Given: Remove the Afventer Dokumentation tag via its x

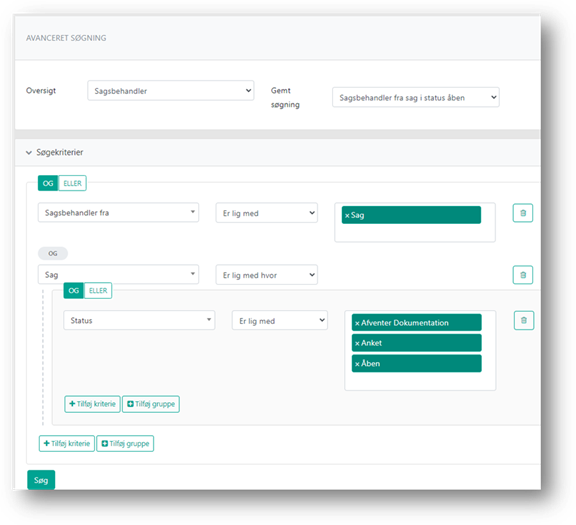Looking at the screenshot, I should click(357, 323).
